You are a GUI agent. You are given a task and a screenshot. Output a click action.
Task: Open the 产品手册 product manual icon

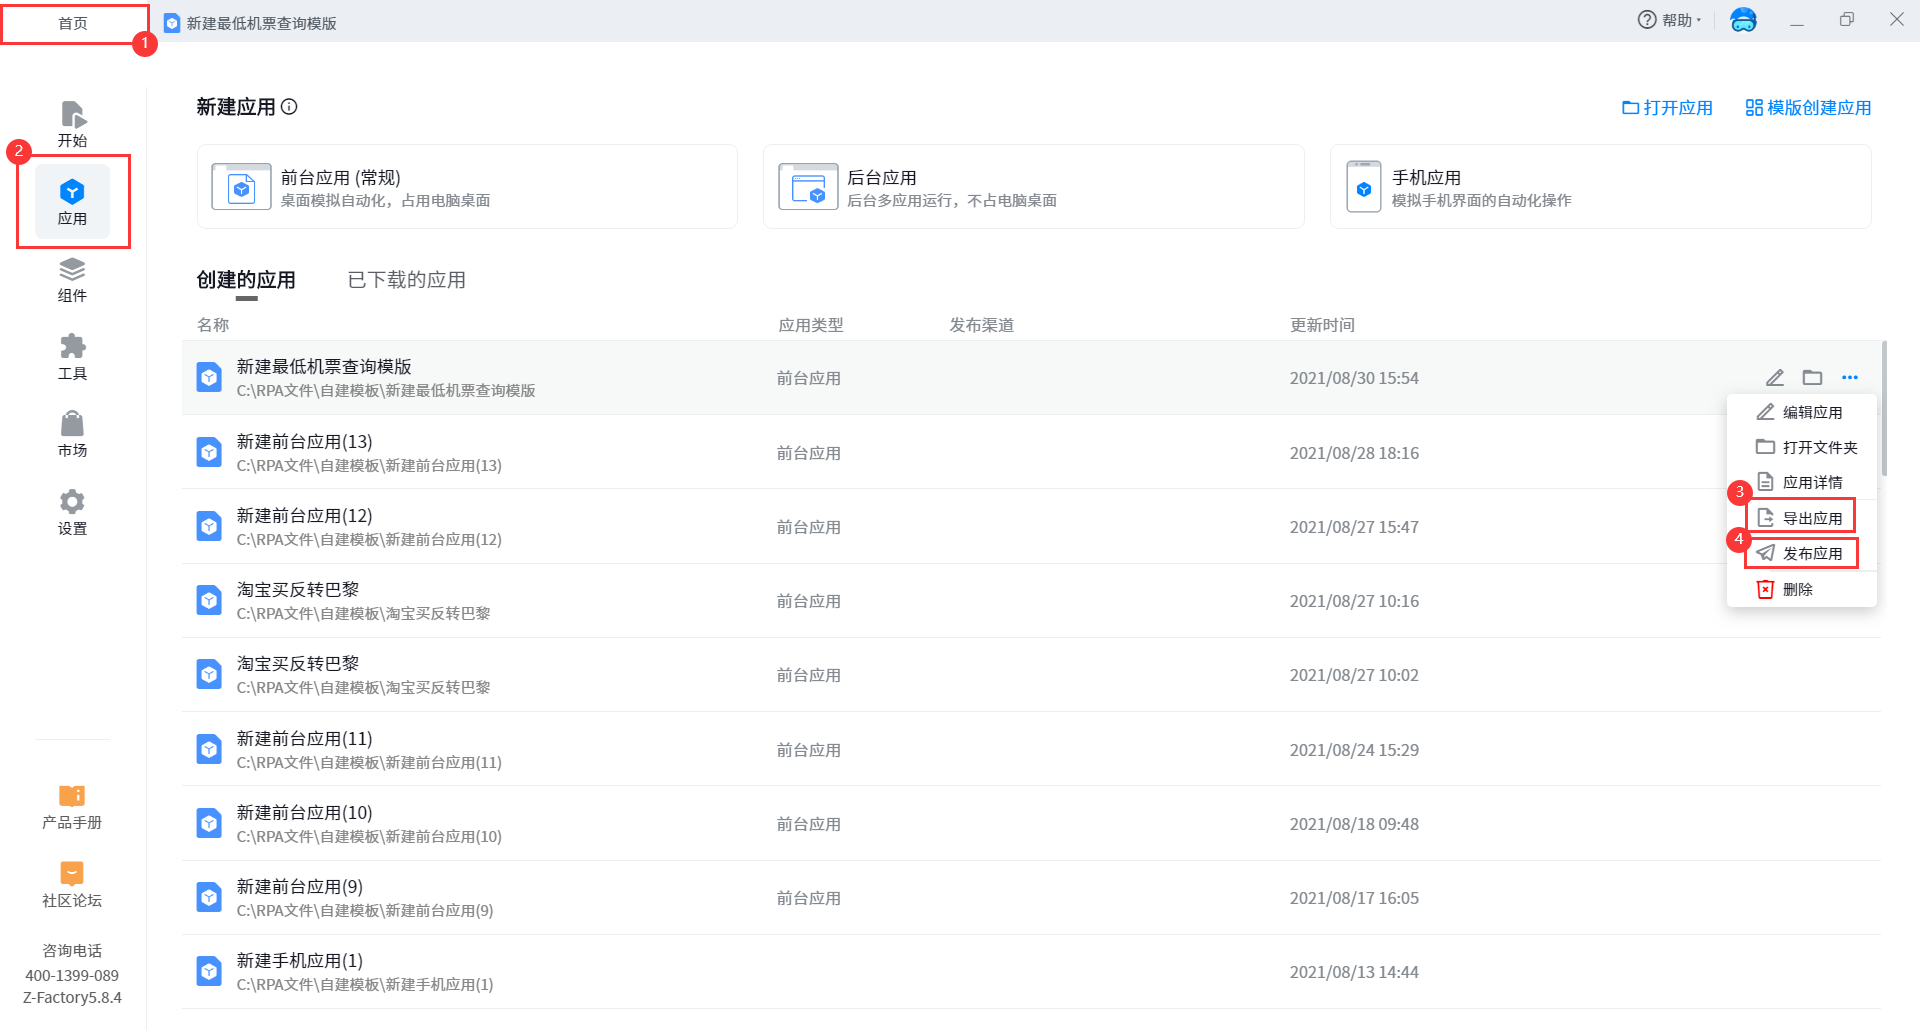(x=72, y=806)
